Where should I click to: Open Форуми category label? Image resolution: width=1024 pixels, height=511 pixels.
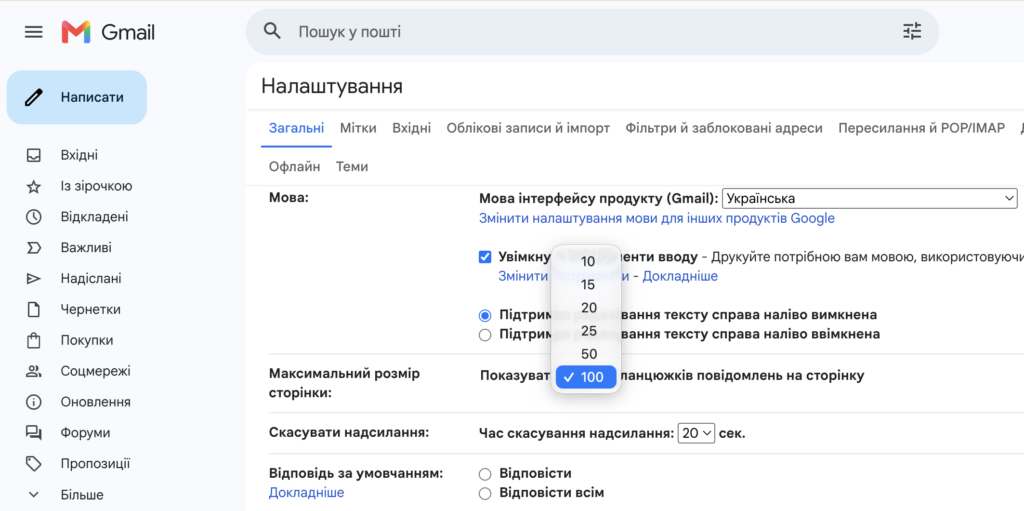click(x=86, y=433)
